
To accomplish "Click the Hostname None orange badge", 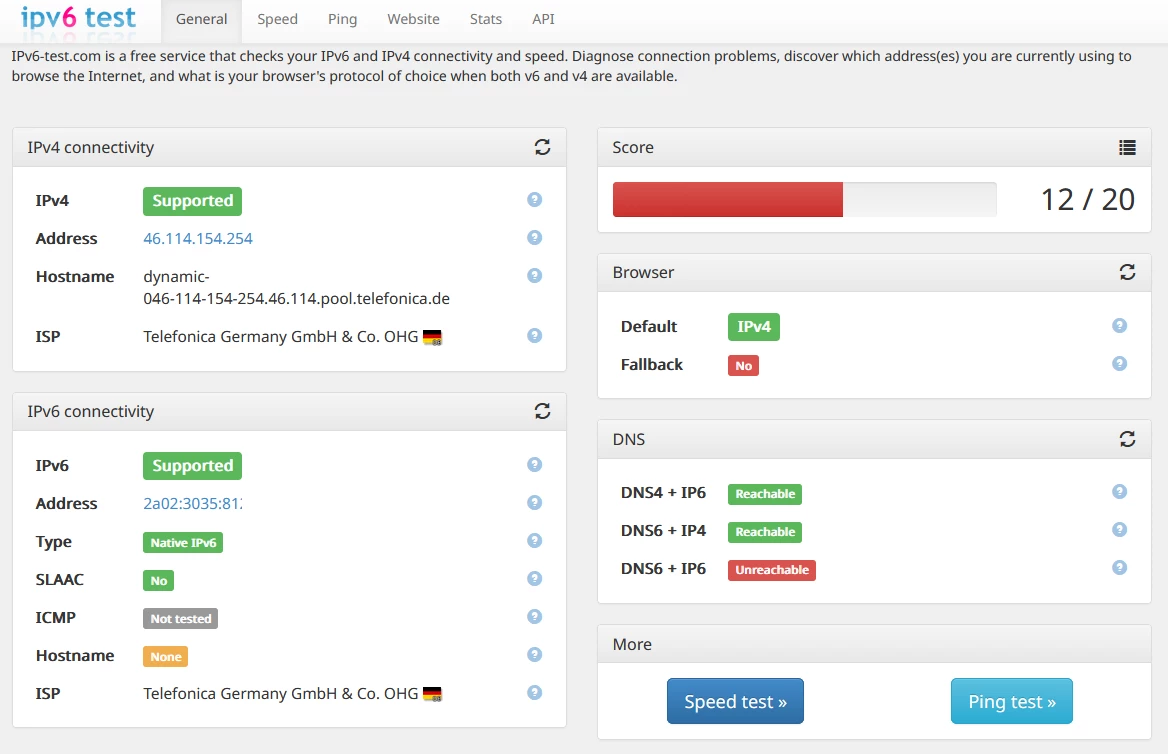I will click(165, 656).
